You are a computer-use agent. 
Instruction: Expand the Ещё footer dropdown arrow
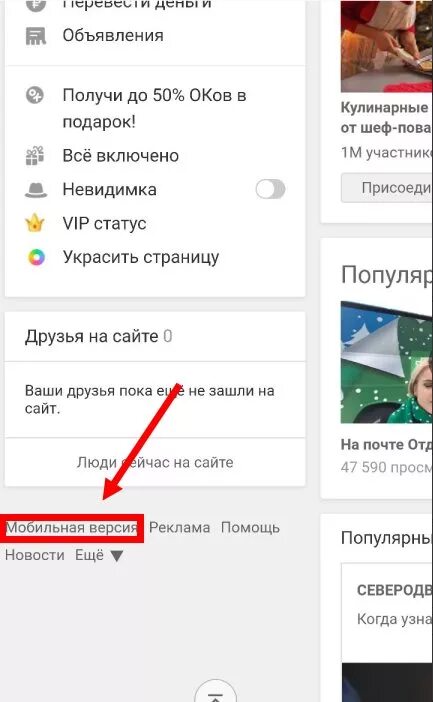point(117,556)
